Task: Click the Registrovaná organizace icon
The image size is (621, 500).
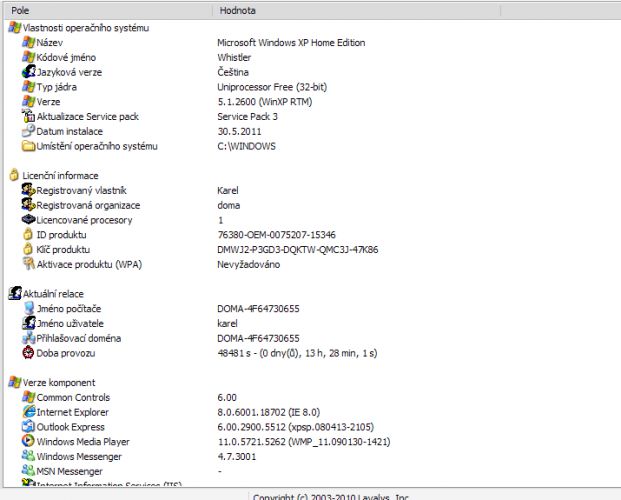Action: tap(29, 204)
